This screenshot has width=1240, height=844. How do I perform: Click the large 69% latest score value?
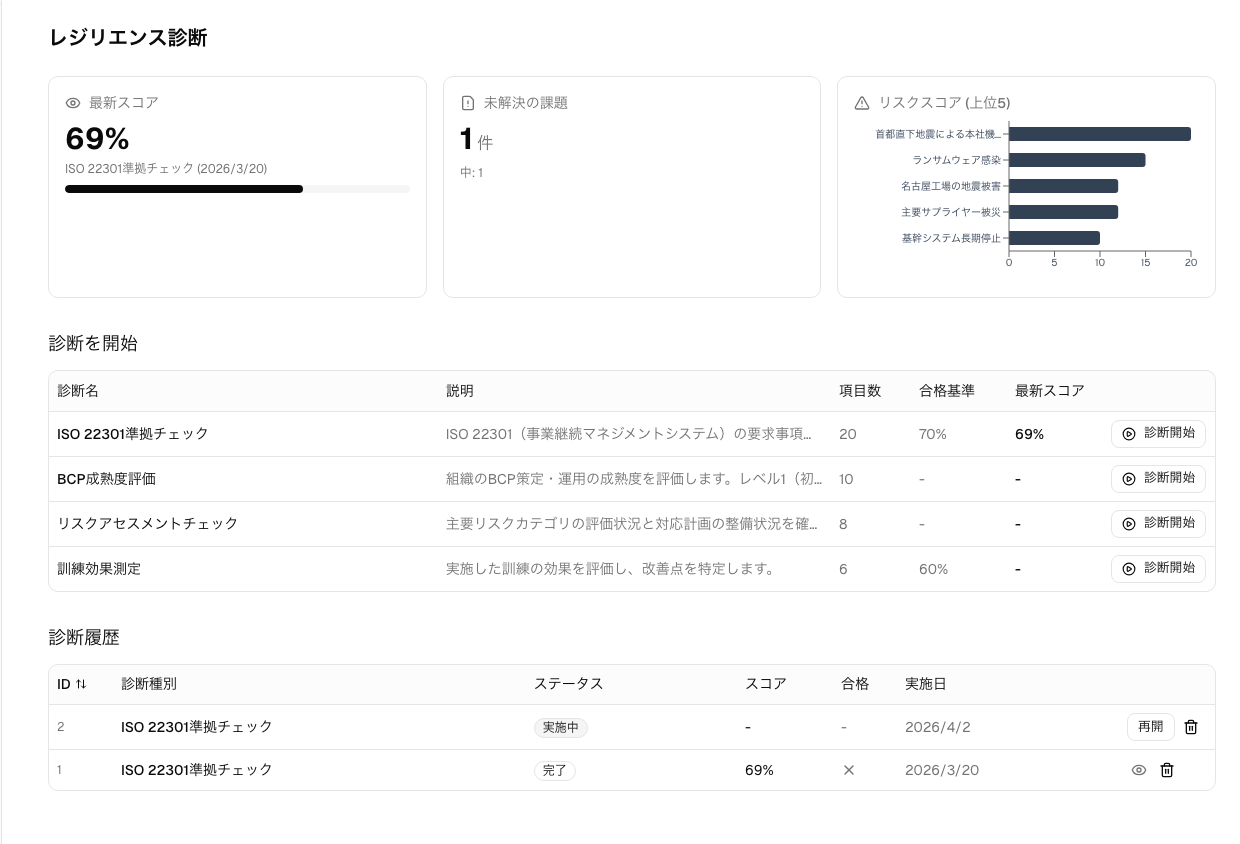[x=97, y=138]
